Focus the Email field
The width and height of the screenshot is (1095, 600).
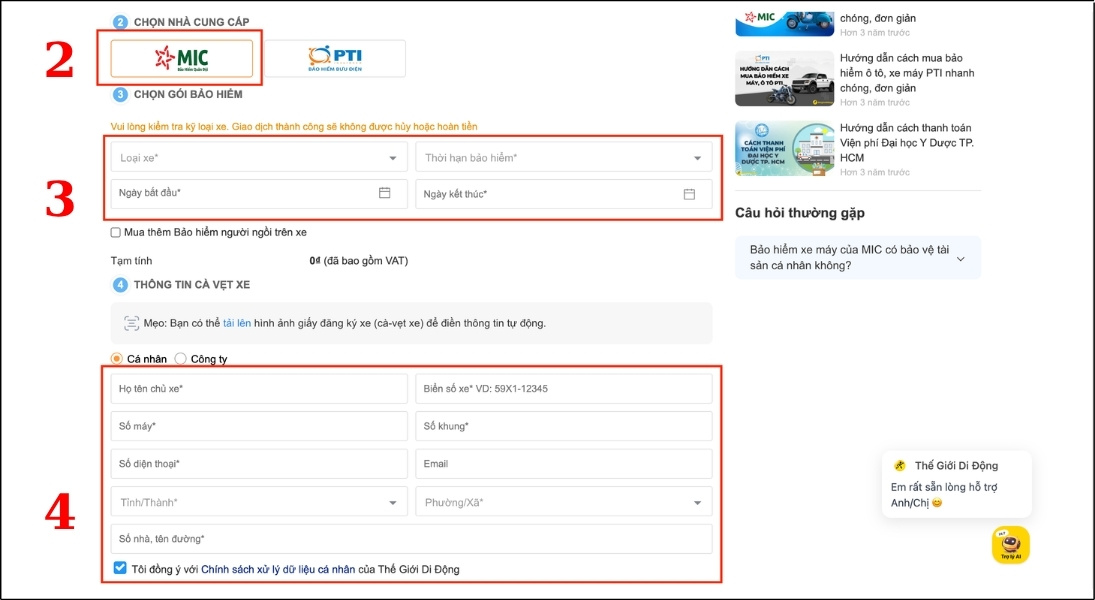[x=564, y=464]
